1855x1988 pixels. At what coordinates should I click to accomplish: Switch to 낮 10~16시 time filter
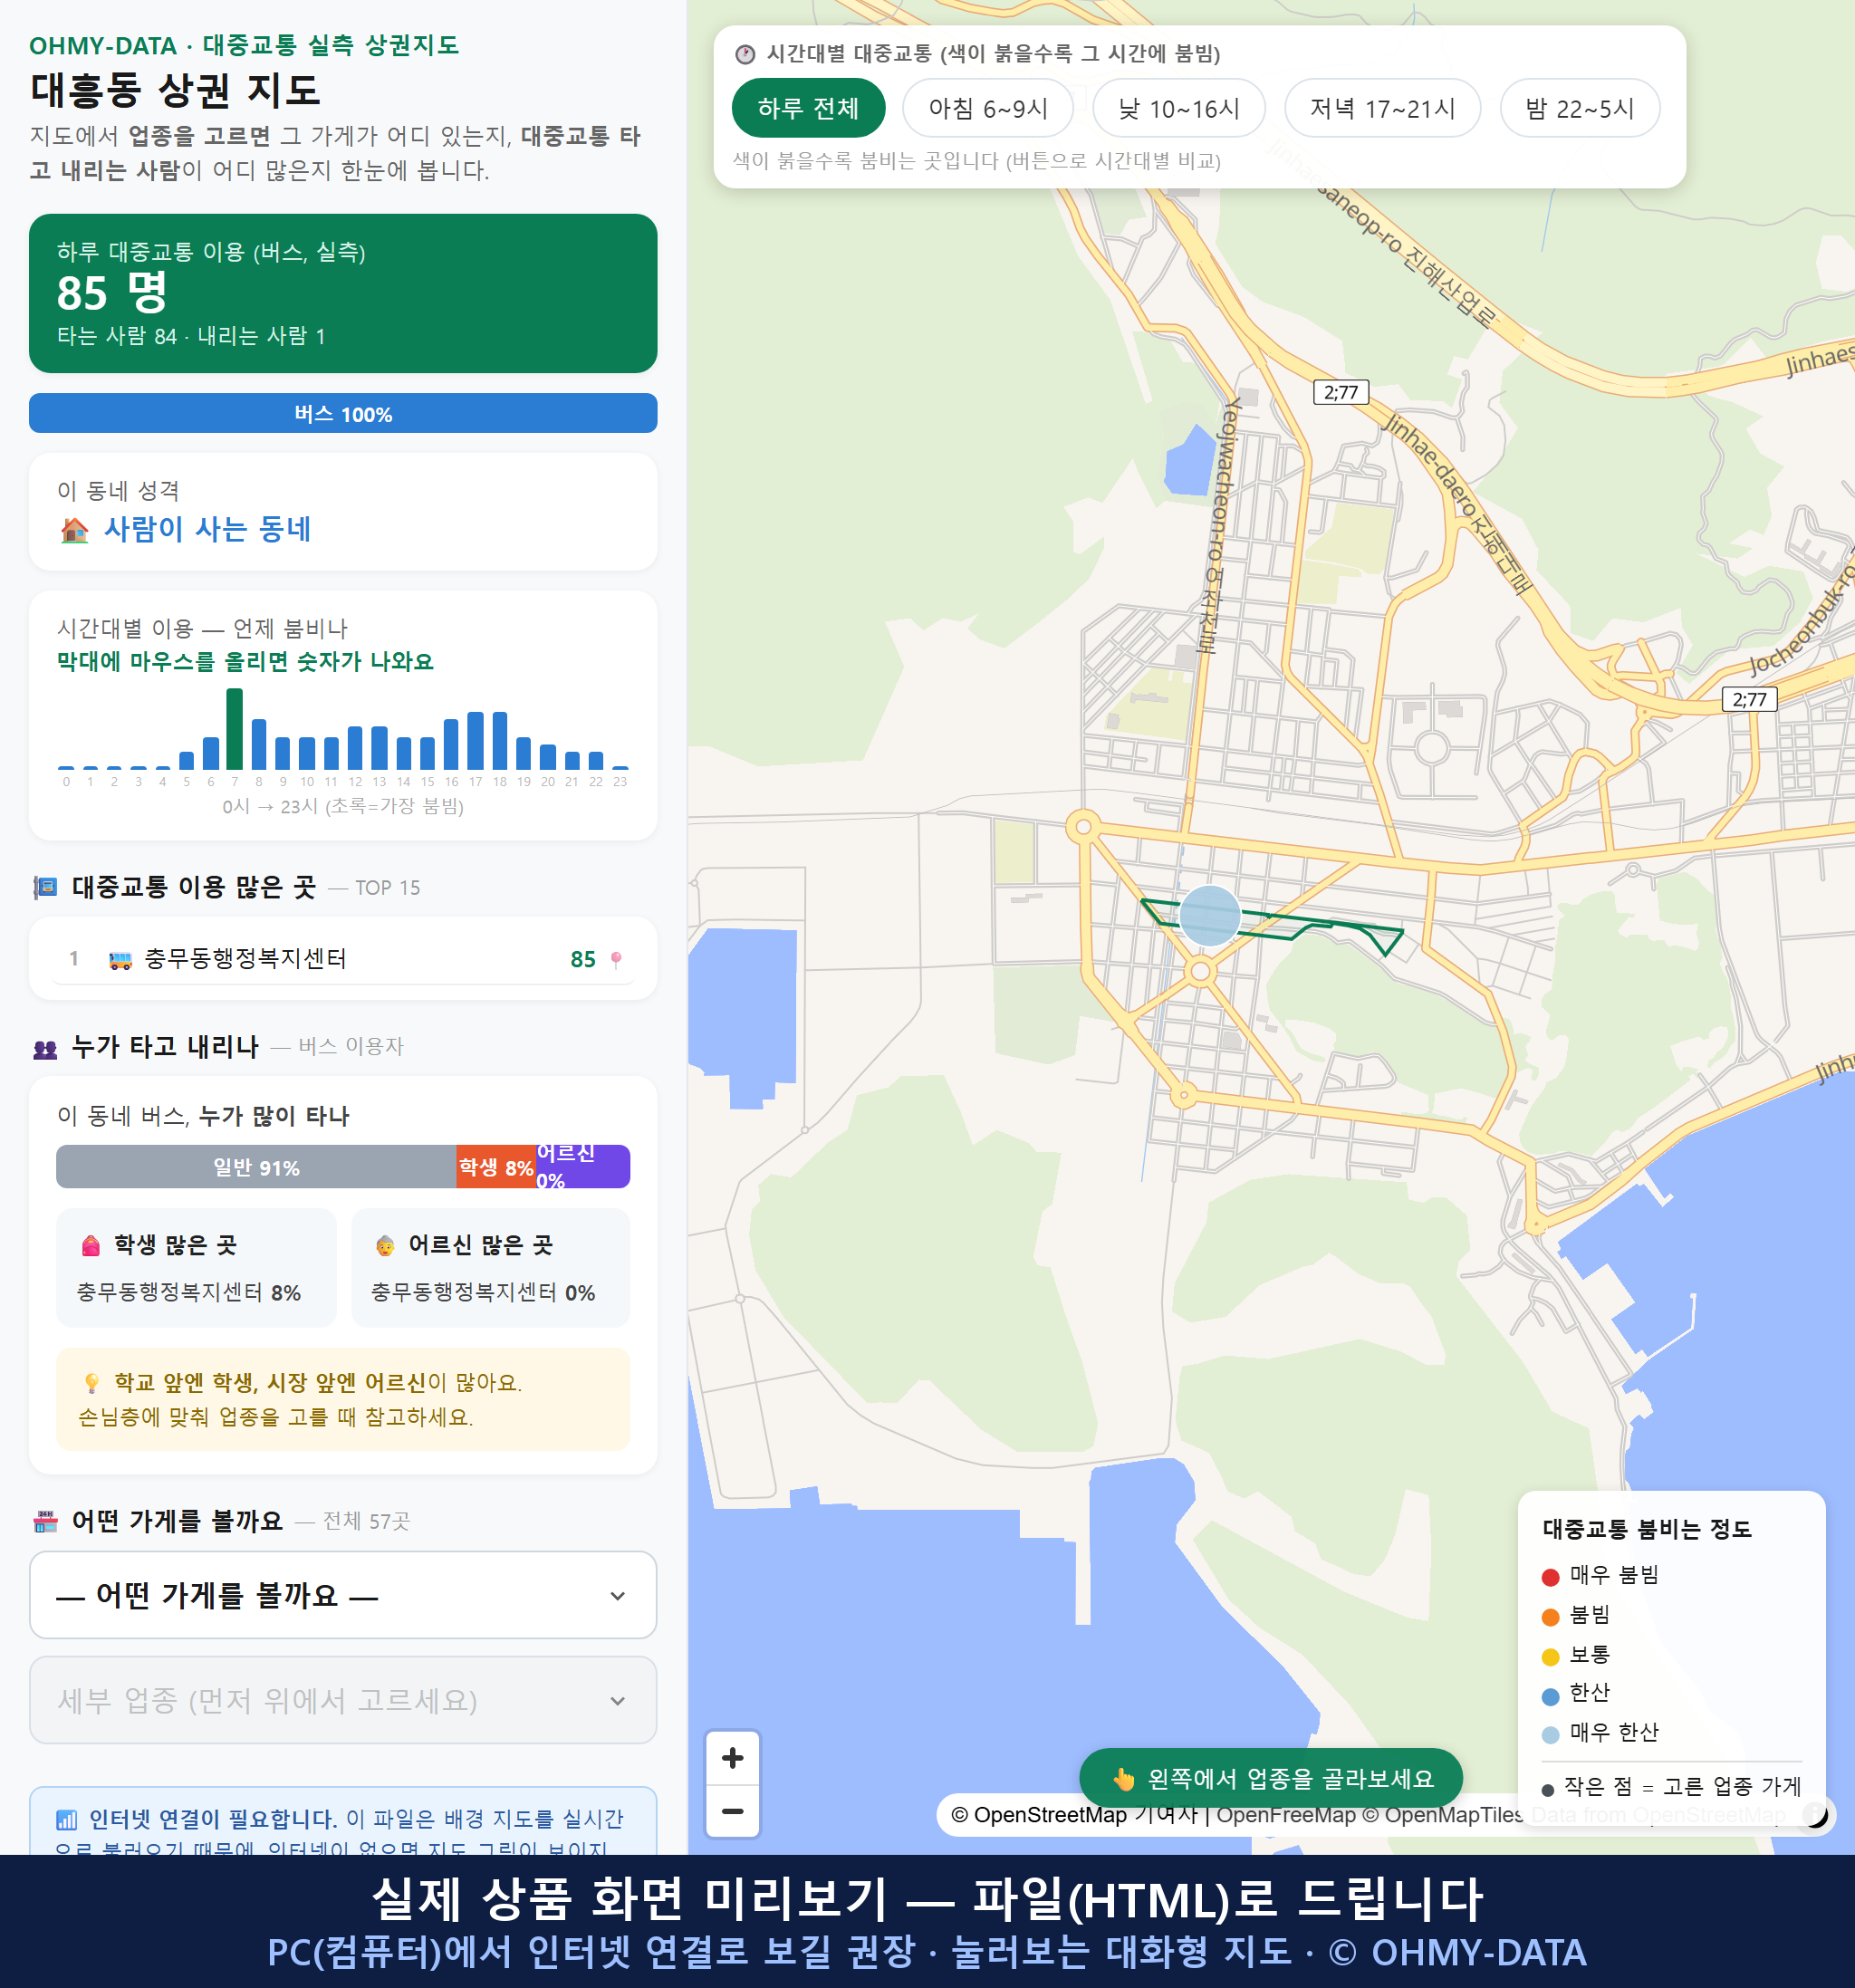pyautogui.click(x=1178, y=108)
